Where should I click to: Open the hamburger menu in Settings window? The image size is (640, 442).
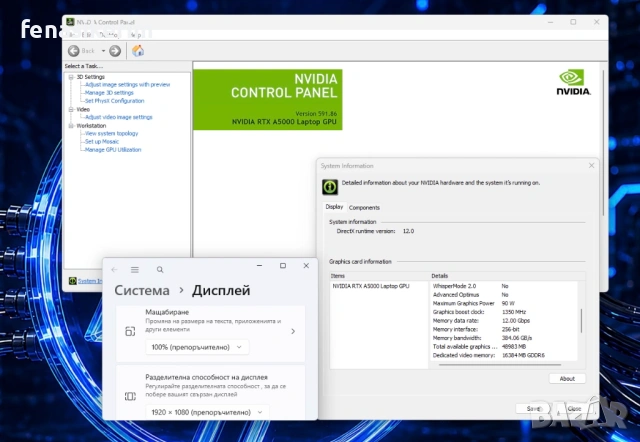coord(135,269)
